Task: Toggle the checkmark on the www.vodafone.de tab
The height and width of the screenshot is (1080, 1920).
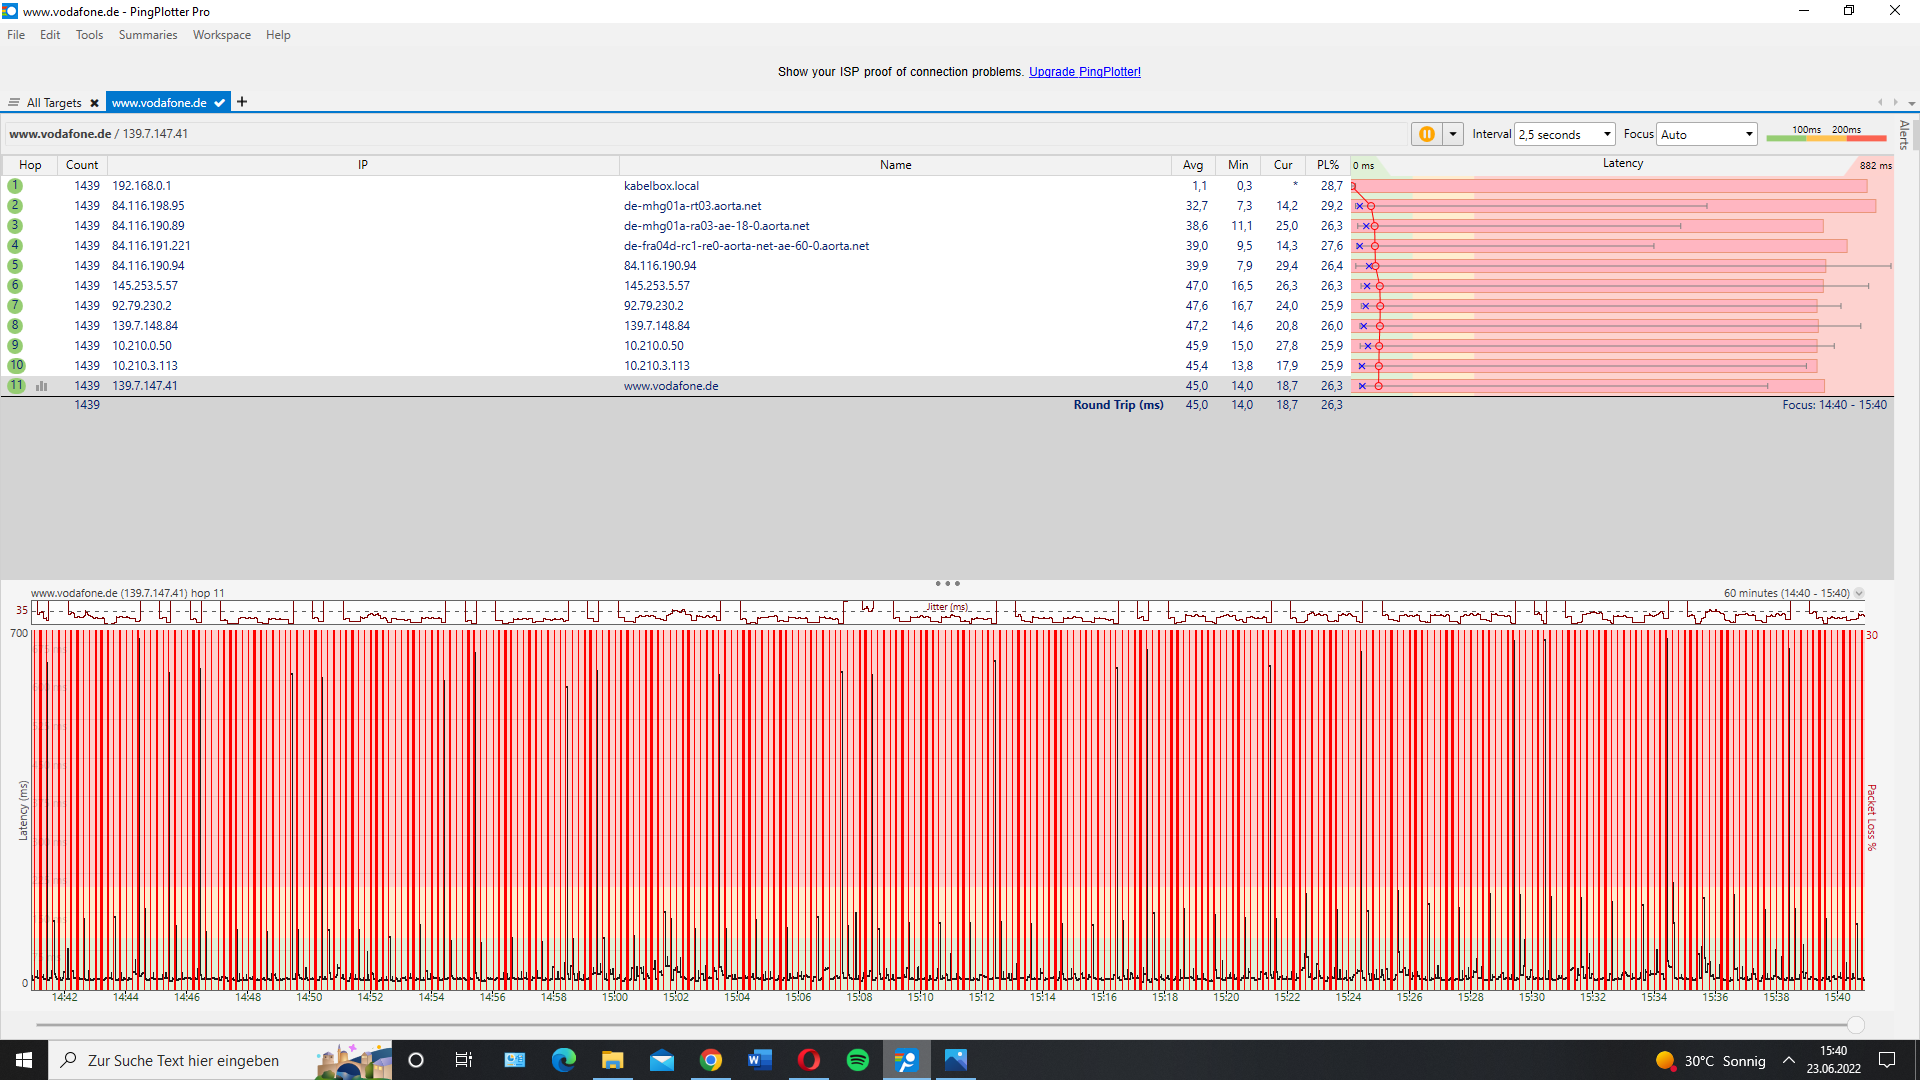Action: click(220, 103)
